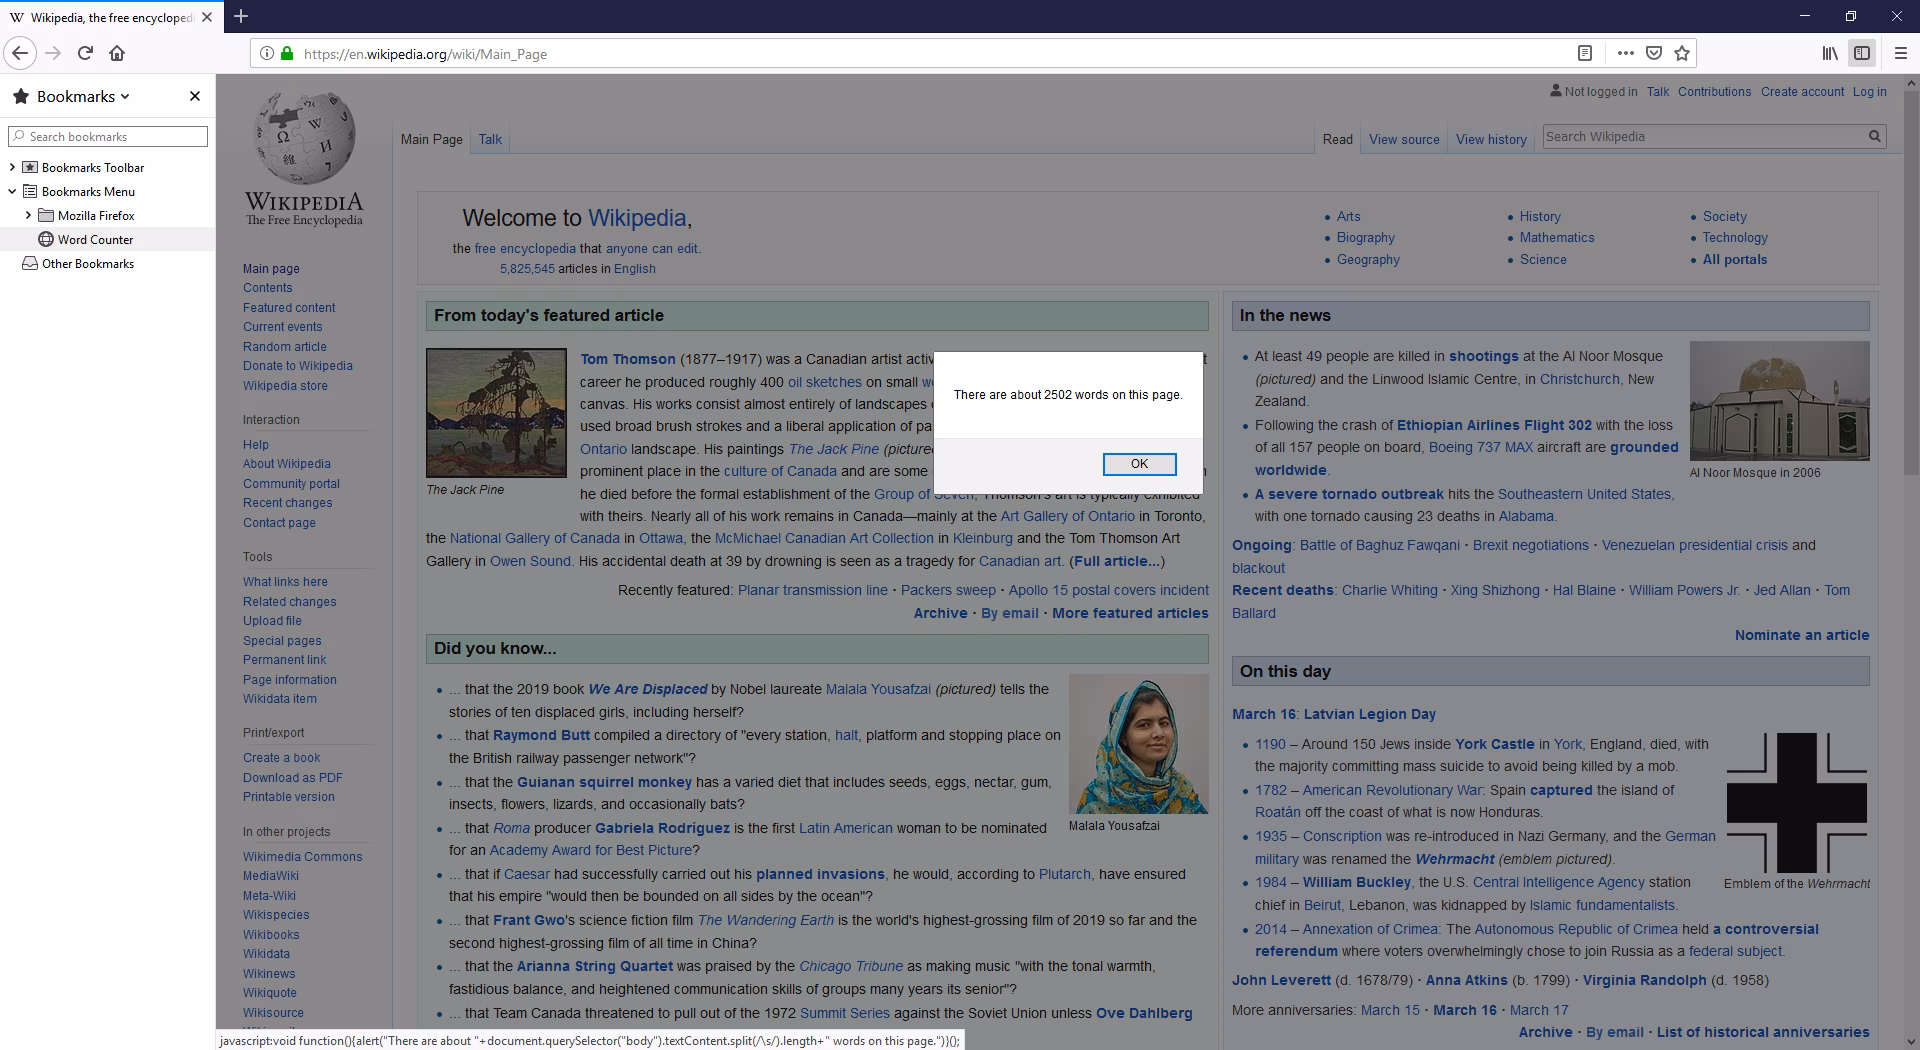1920x1050 pixels.
Task: Toggle the sidebars toolbar button
Action: click(1862, 54)
